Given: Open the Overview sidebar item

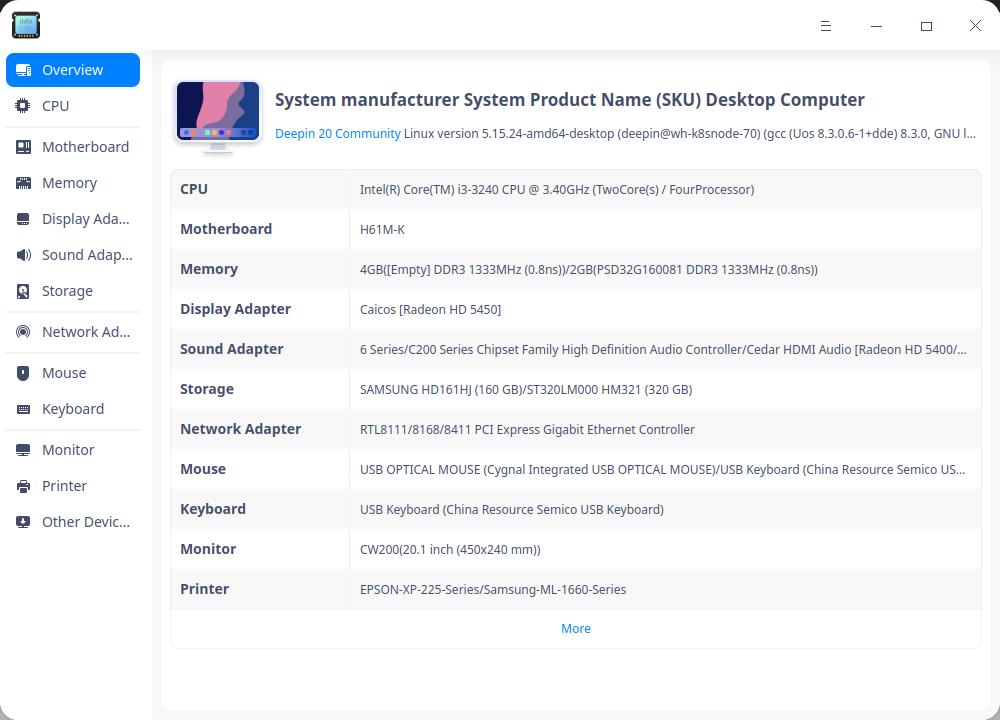Looking at the screenshot, I should click(73, 70).
